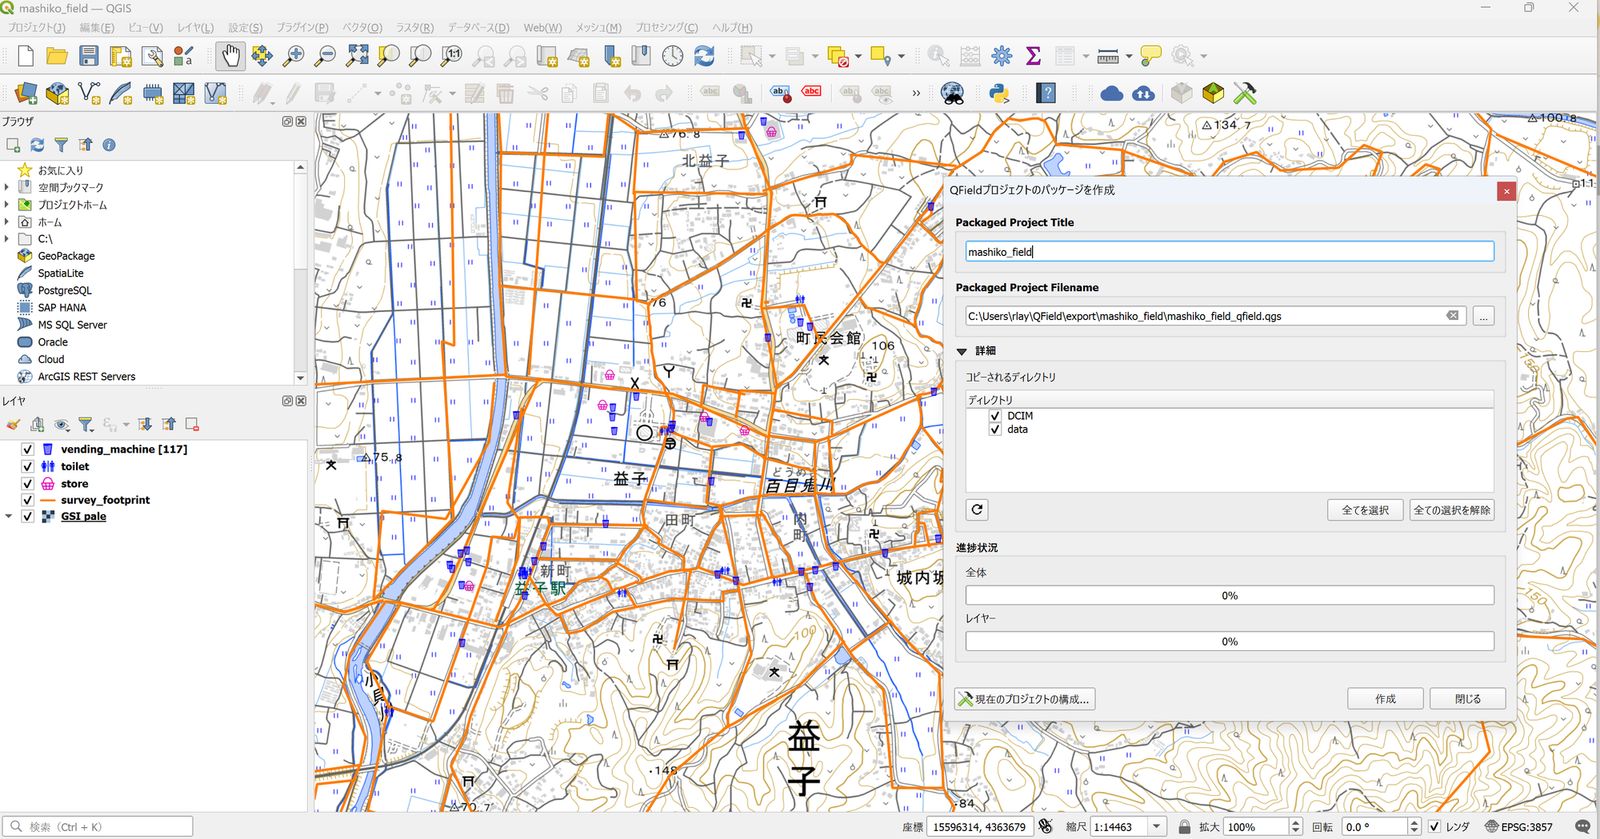Expand 空間ブックマーク in Browser tree
Screen dimensions: 1600x839
tap(7, 187)
